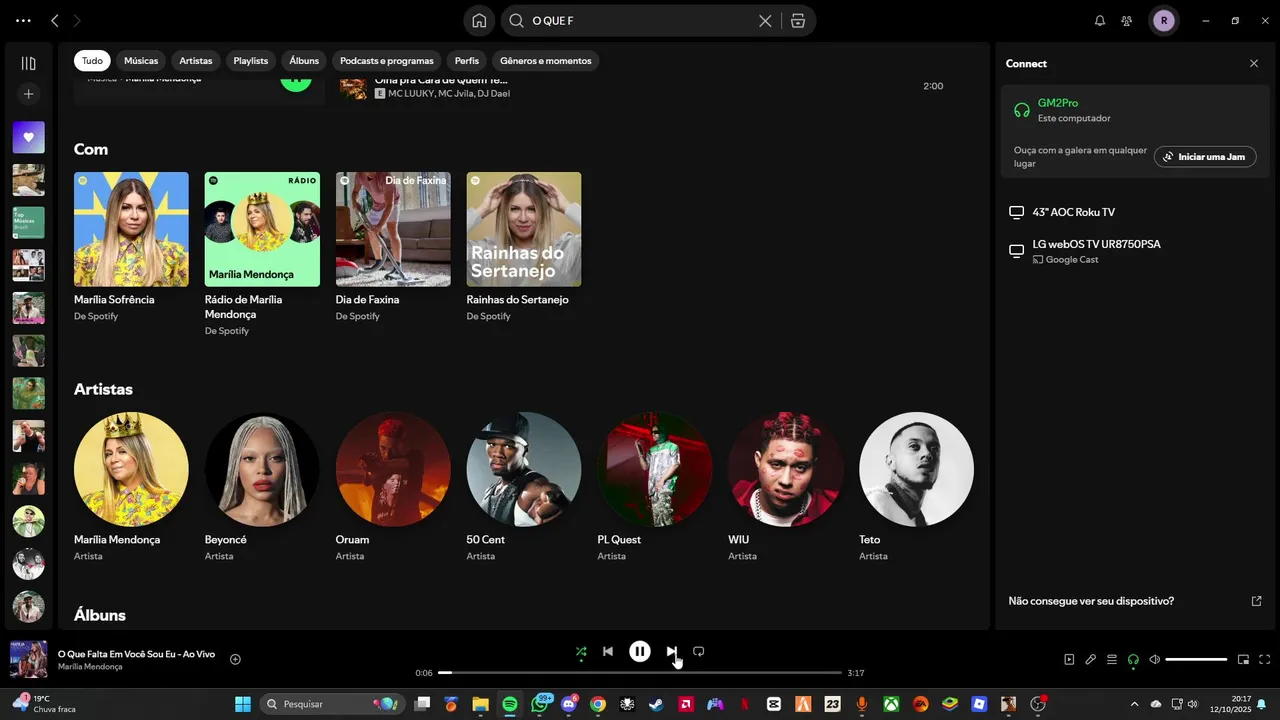Open Marília Sofrência playlist cover

(131, 229)
